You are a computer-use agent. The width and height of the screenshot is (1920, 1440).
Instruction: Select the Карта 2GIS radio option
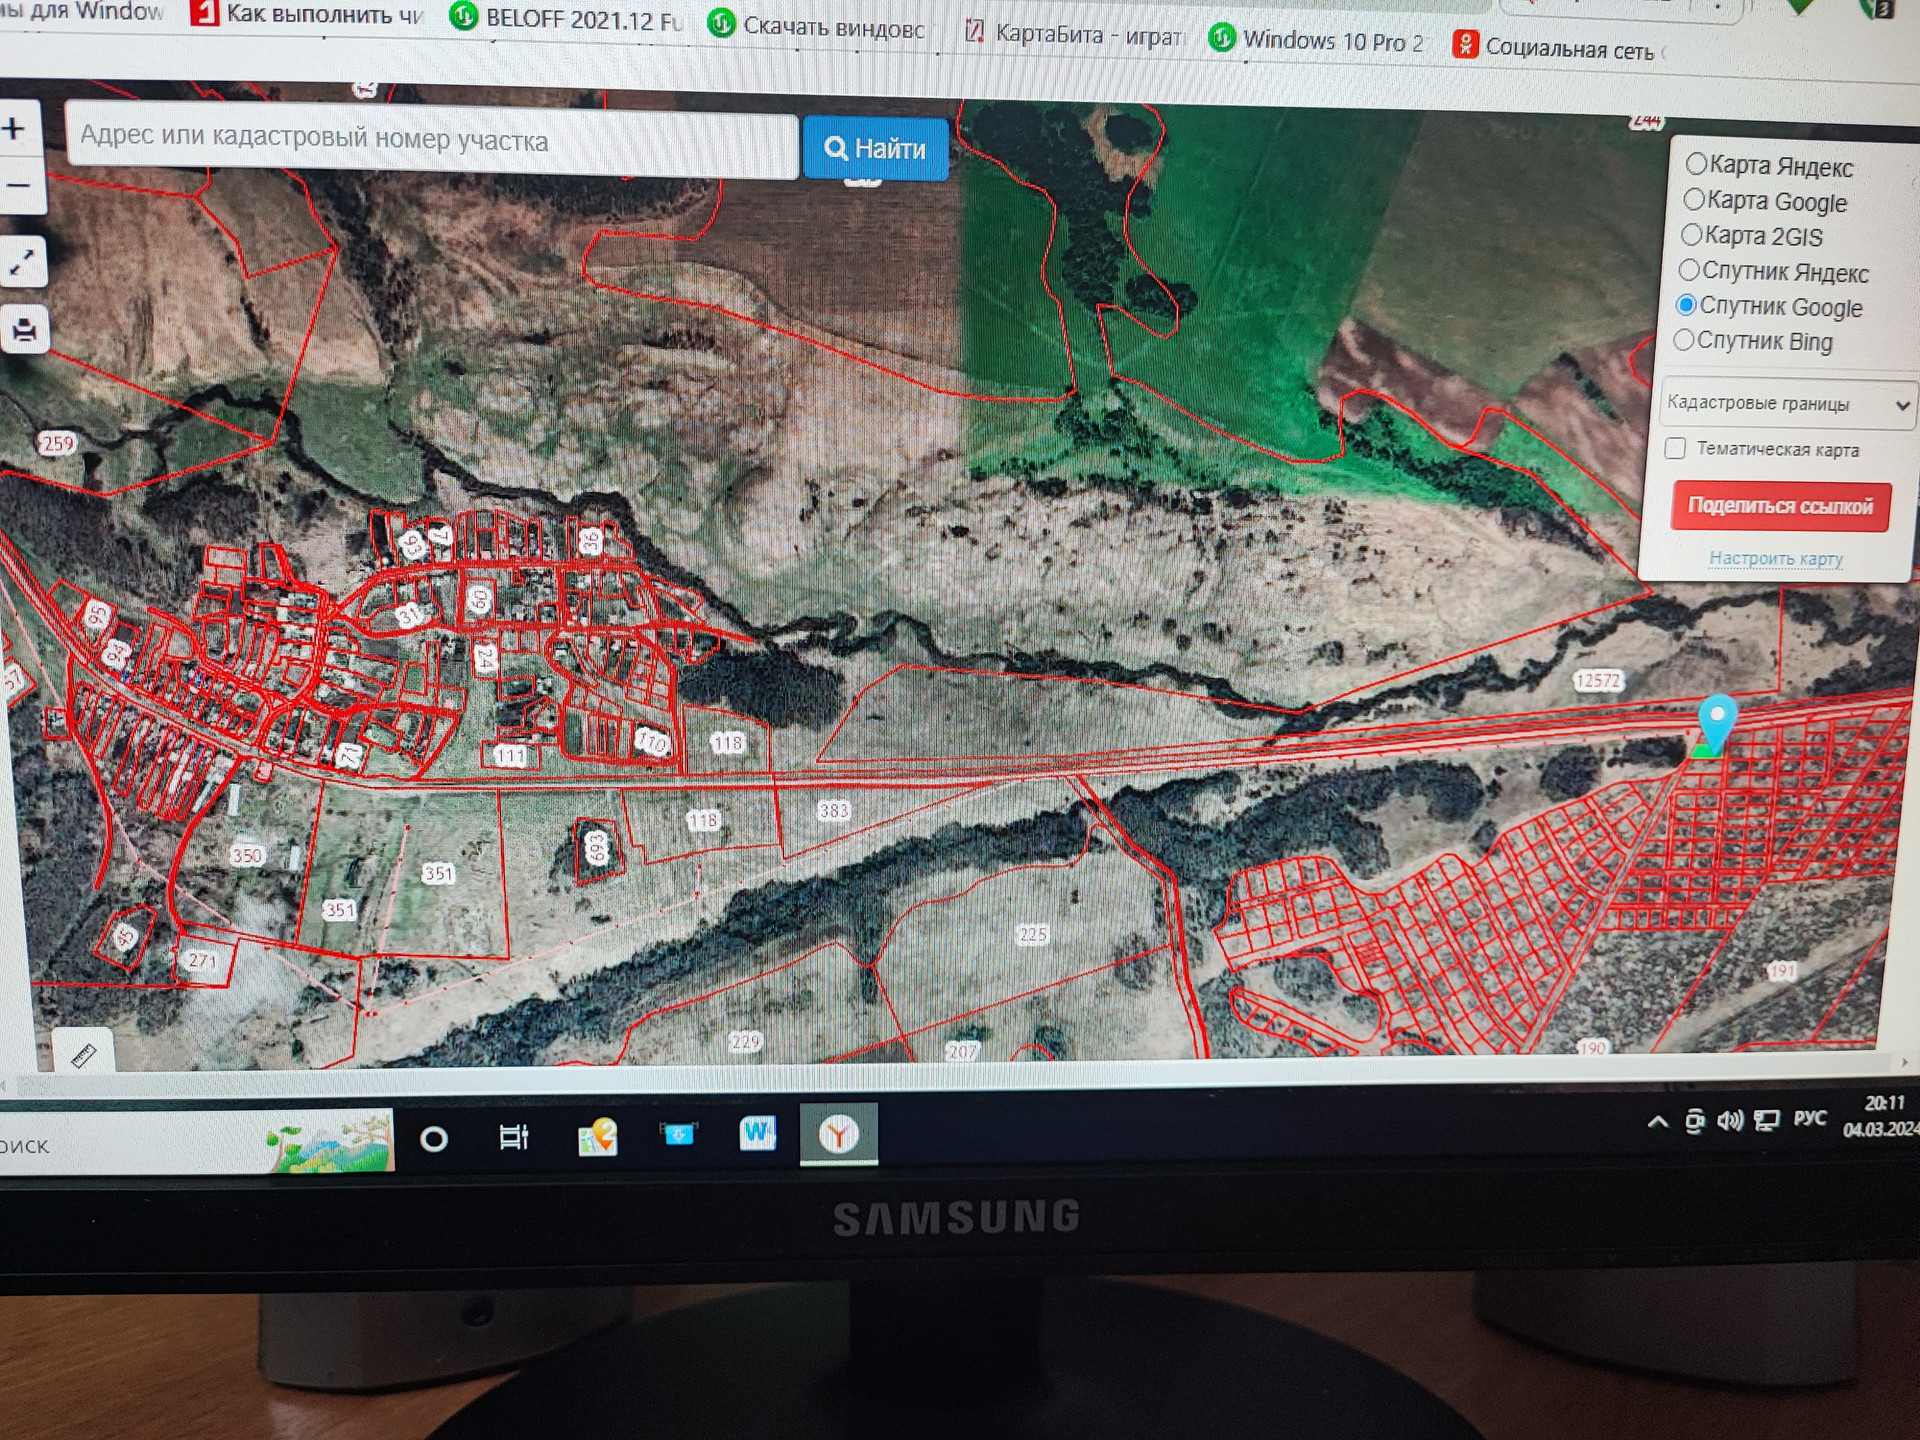coord(1692,235)
